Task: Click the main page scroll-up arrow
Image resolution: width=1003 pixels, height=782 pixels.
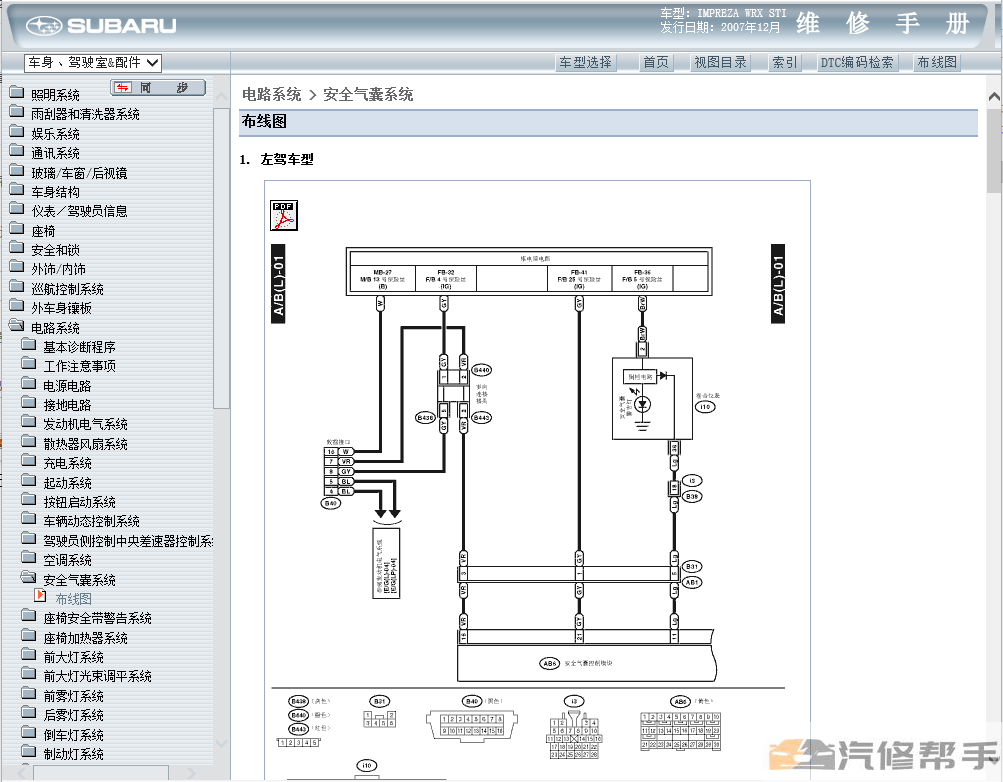Action: tap(995, 97)
